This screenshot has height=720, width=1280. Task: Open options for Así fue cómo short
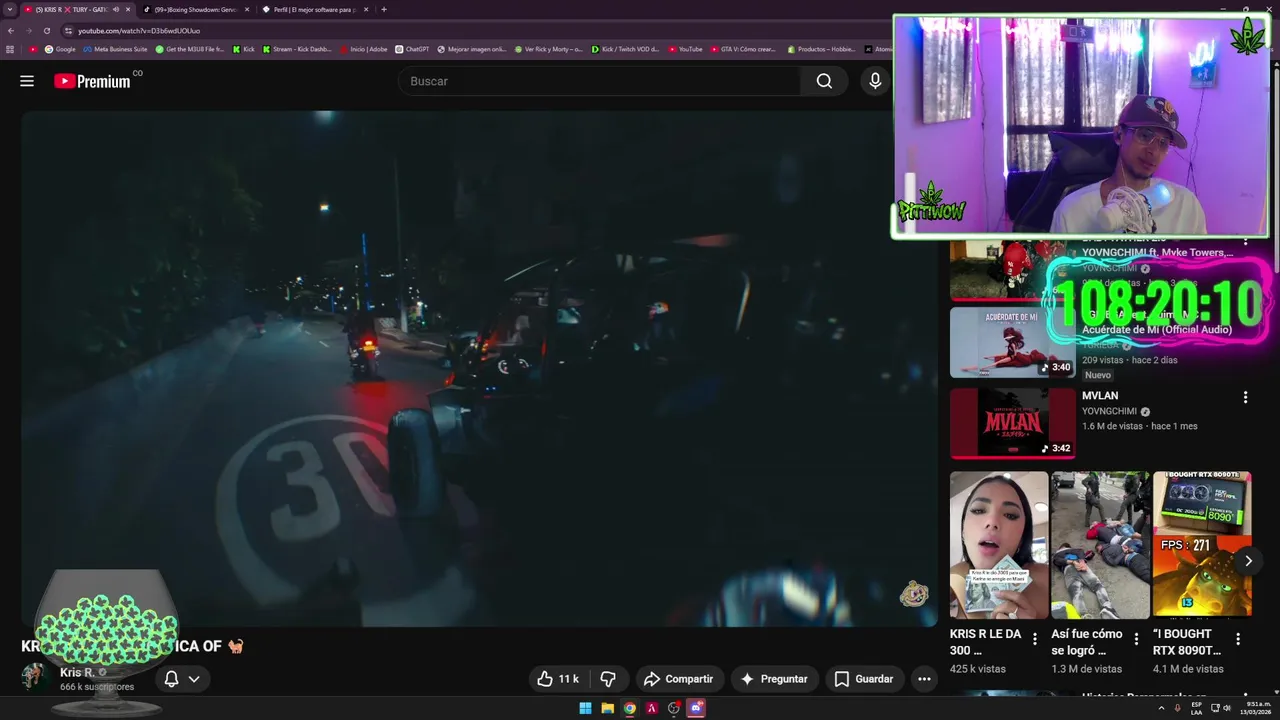(1137, 639)
